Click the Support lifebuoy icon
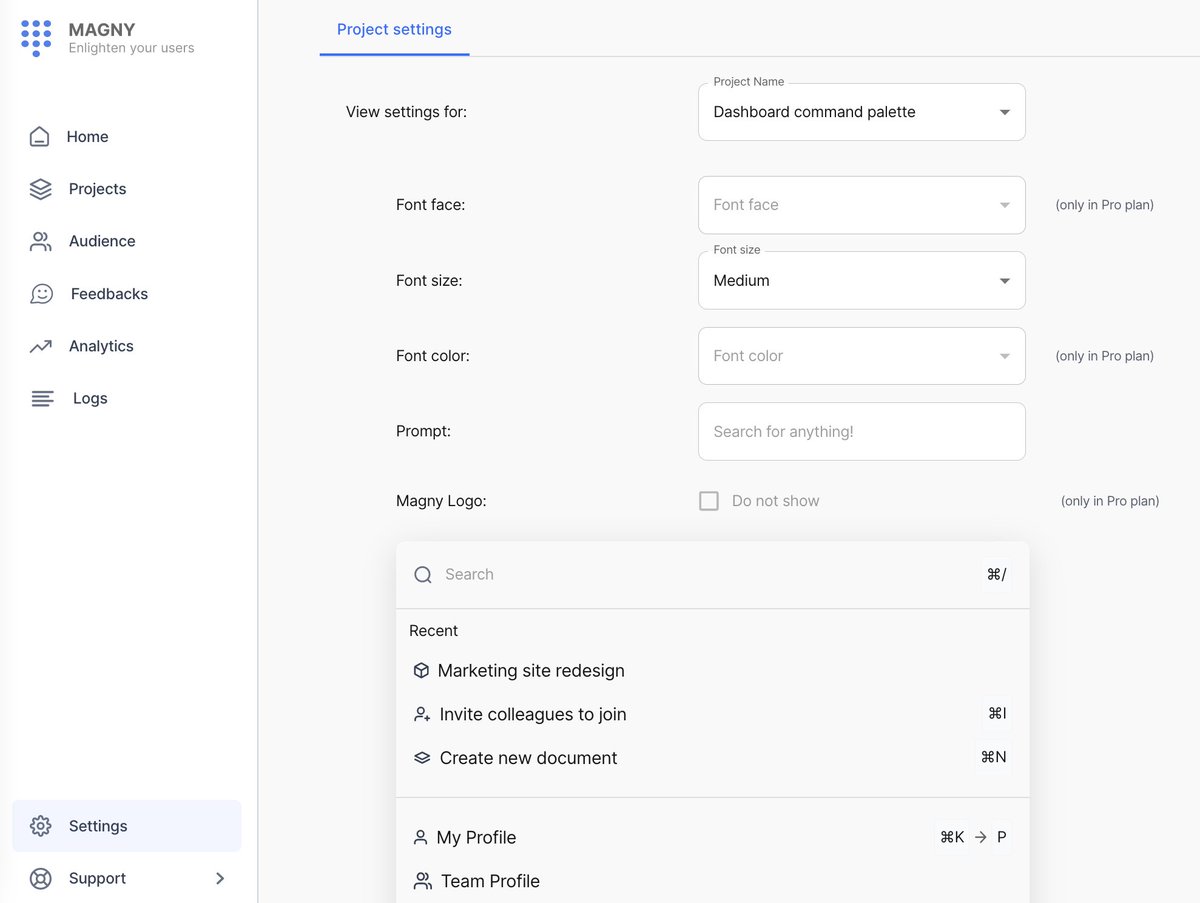The width and height of the screenshot is (1200, 903). coord(40,878)
